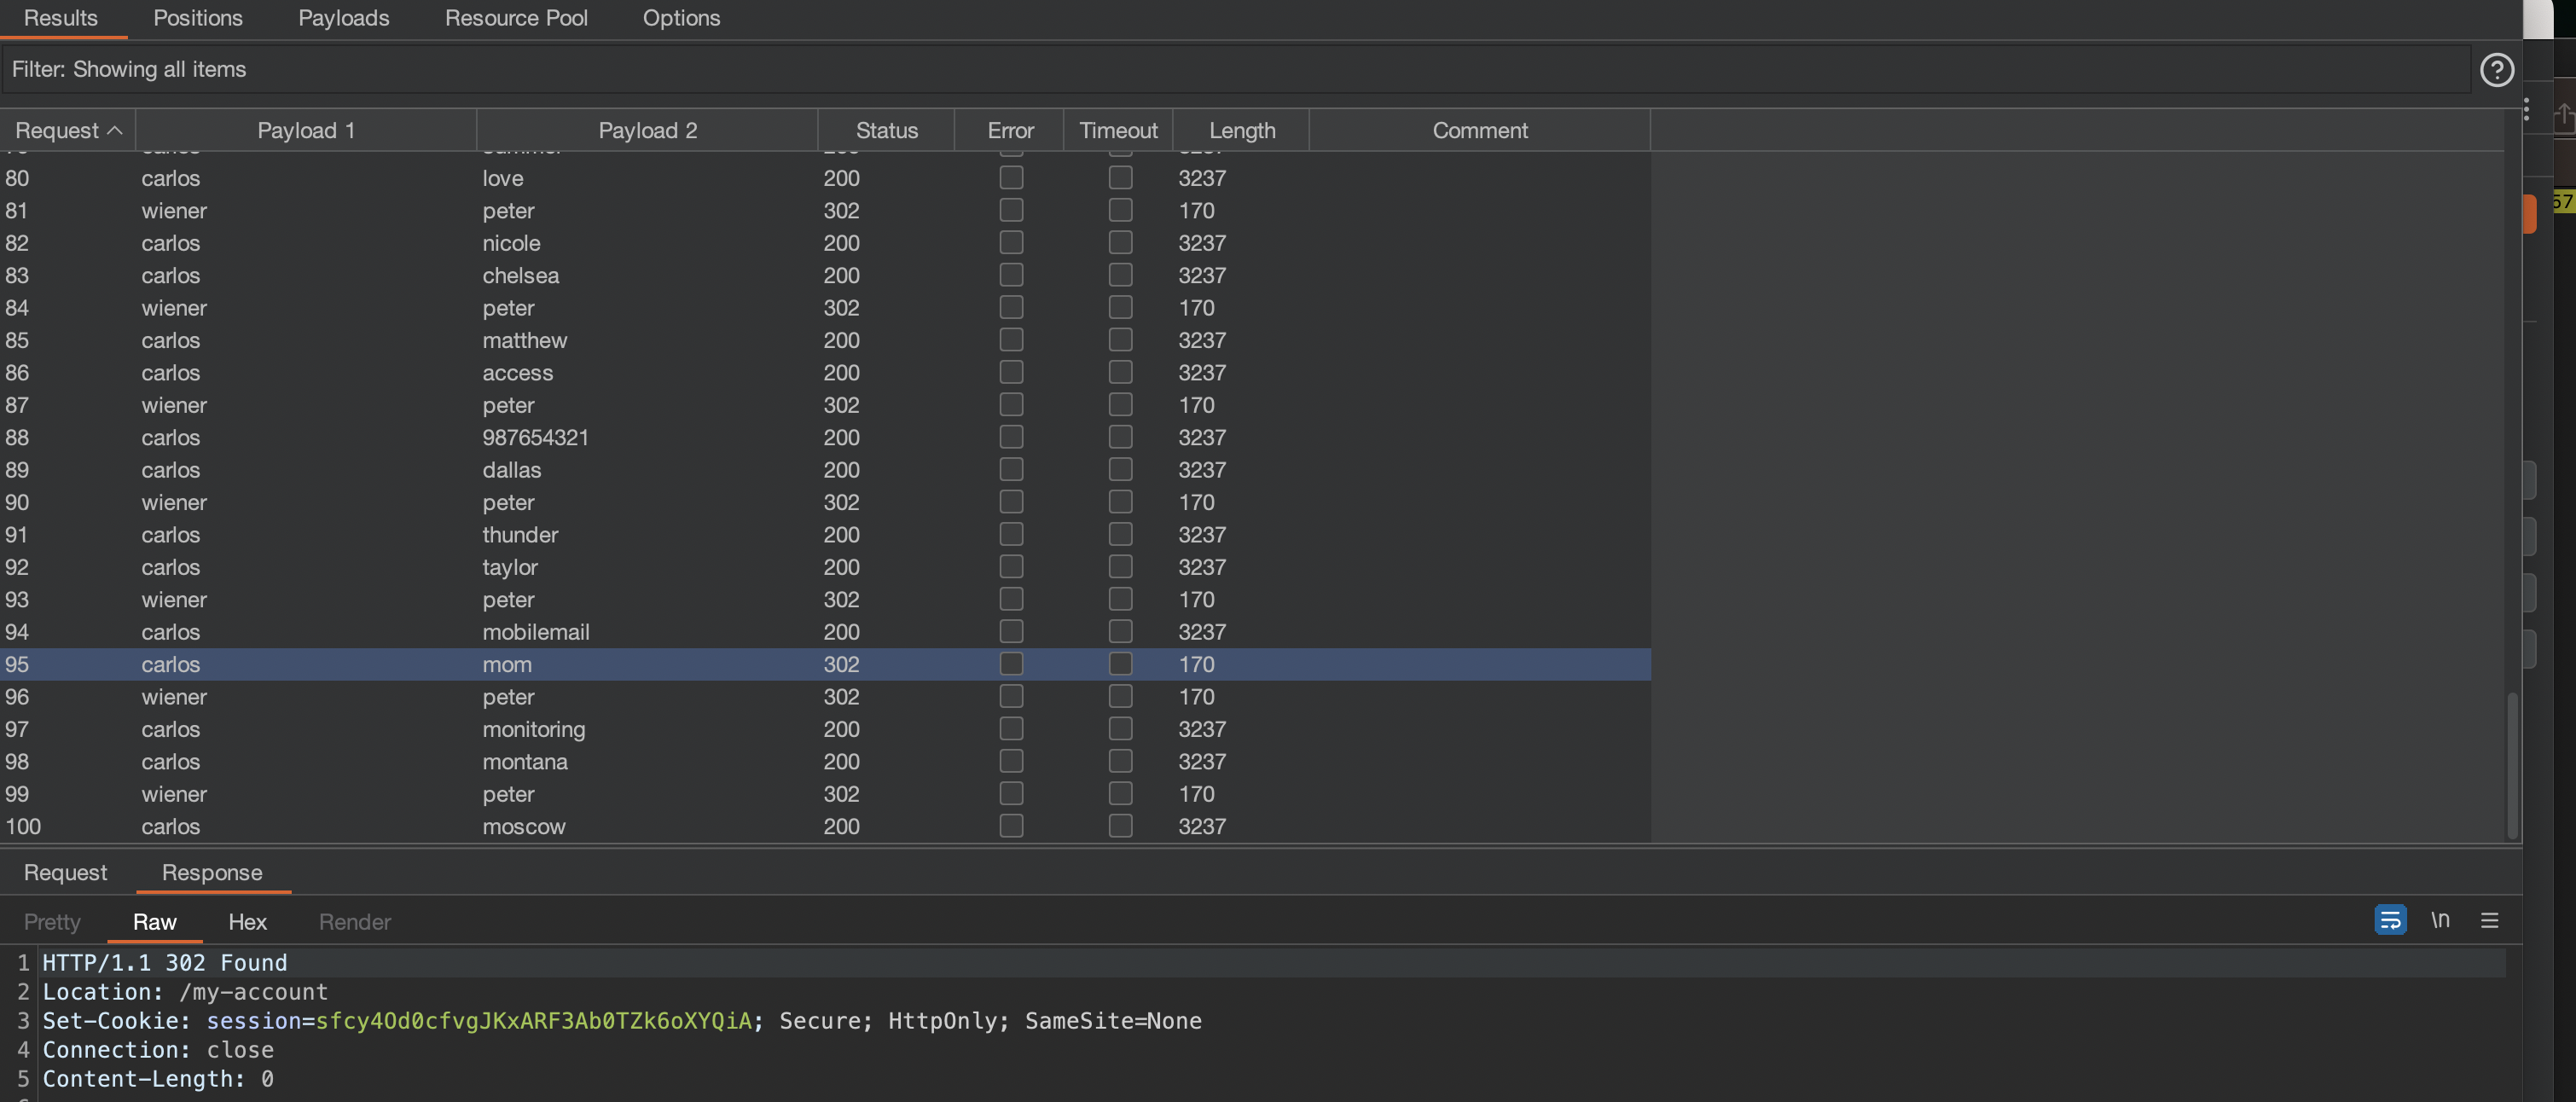Toggle Error checkbox for request 100
Image resolution: width=2576 pixels, height=1102 pixels.
point(1011,826)
